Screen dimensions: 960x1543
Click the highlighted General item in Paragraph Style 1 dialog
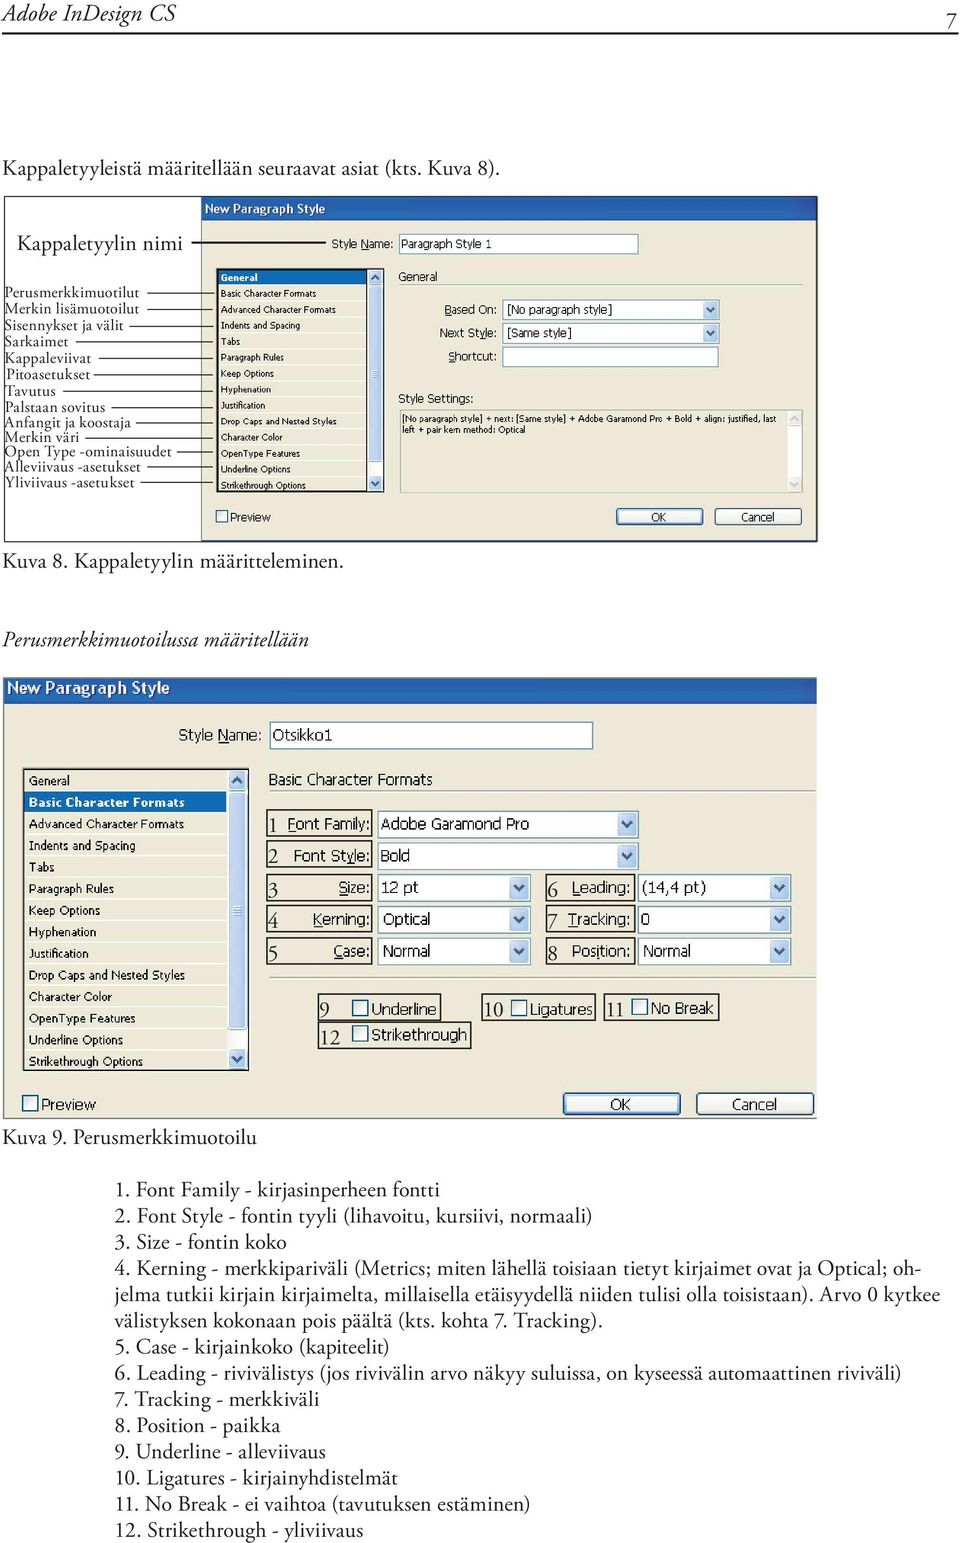click(293, 278)
